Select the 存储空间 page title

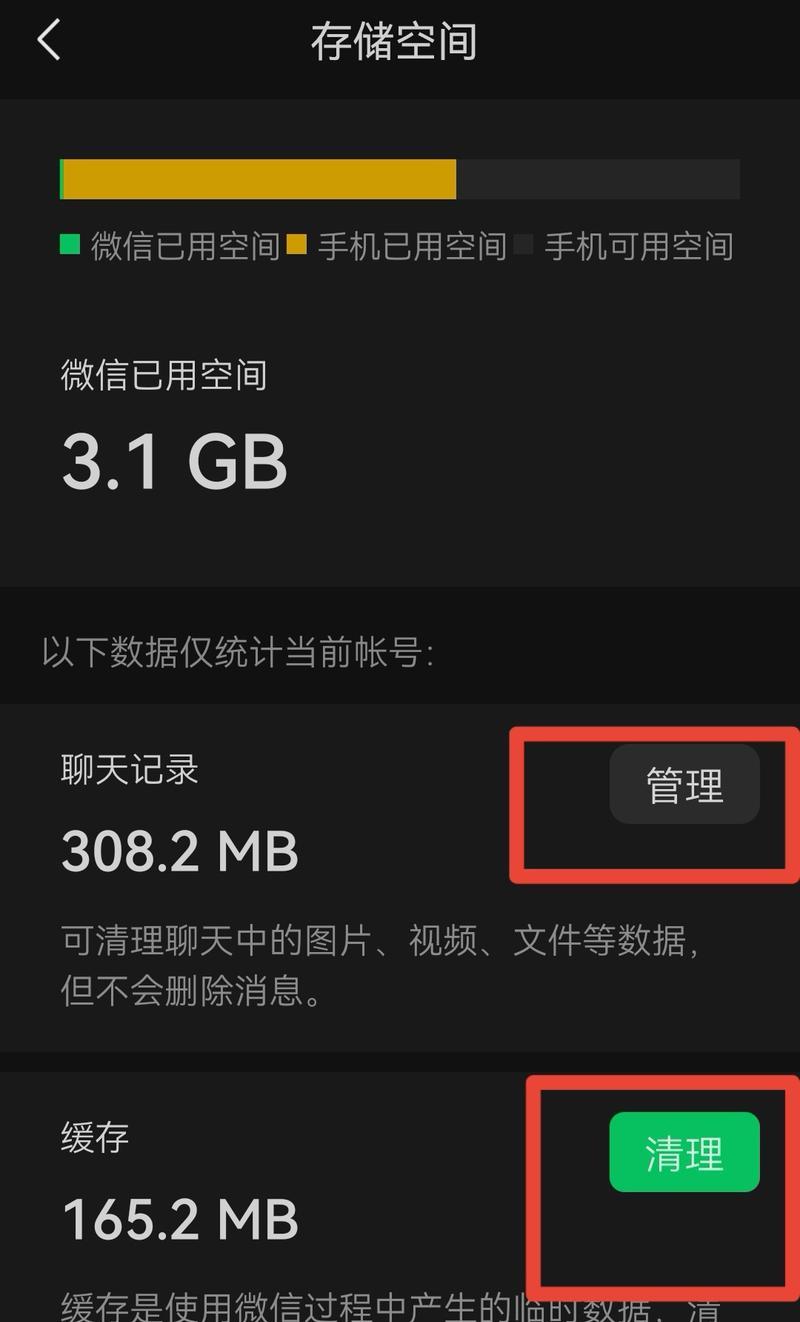393,42
